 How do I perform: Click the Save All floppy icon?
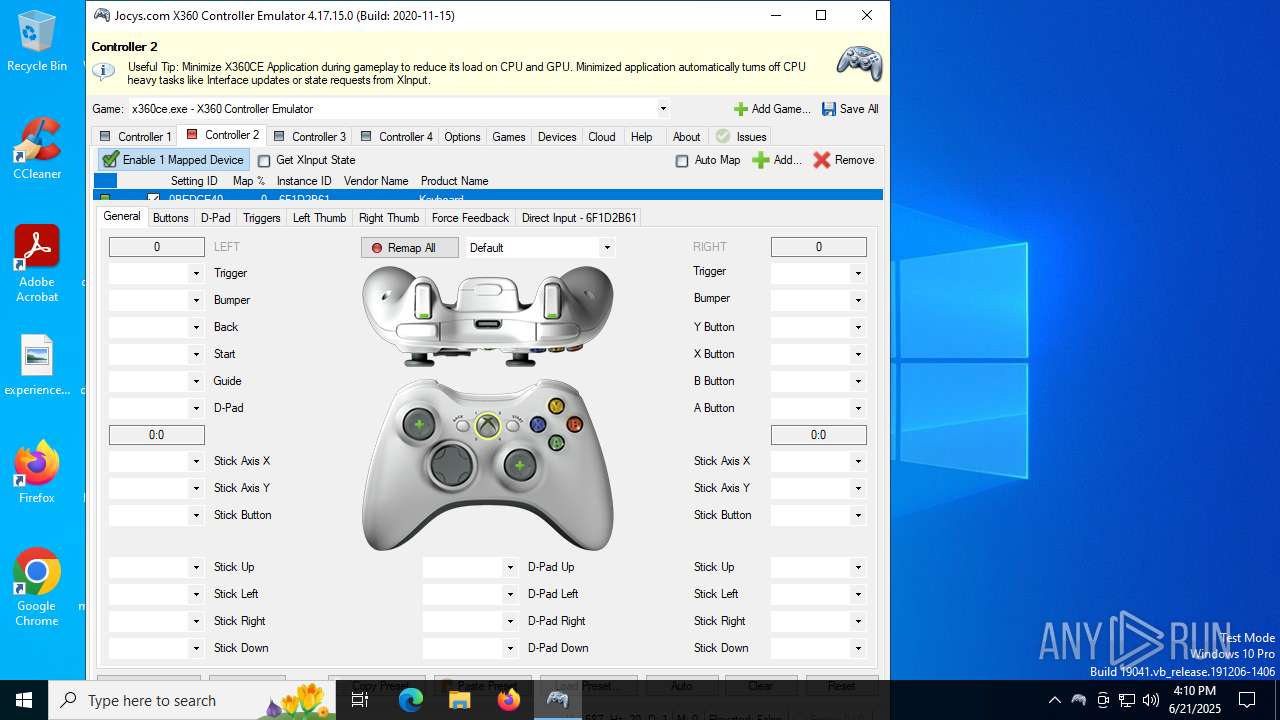pos(829,109)
